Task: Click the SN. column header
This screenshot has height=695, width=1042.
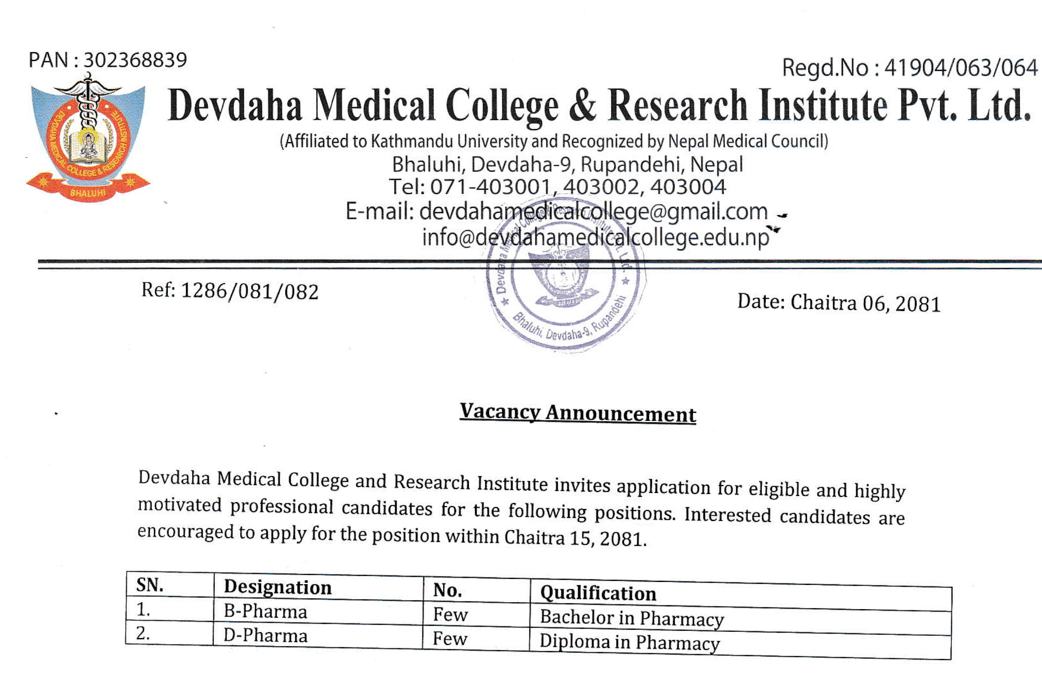Action: click(x=149, y=584)
